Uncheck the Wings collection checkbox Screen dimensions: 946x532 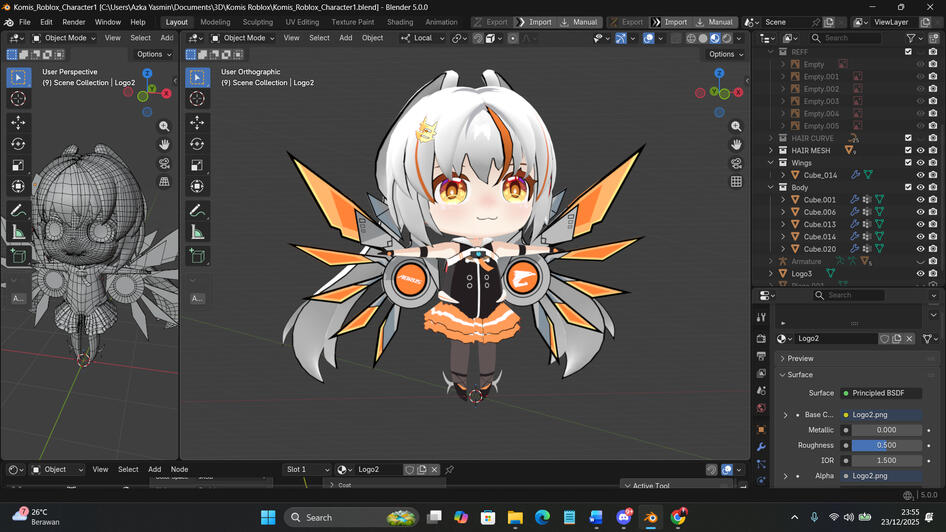908,163
